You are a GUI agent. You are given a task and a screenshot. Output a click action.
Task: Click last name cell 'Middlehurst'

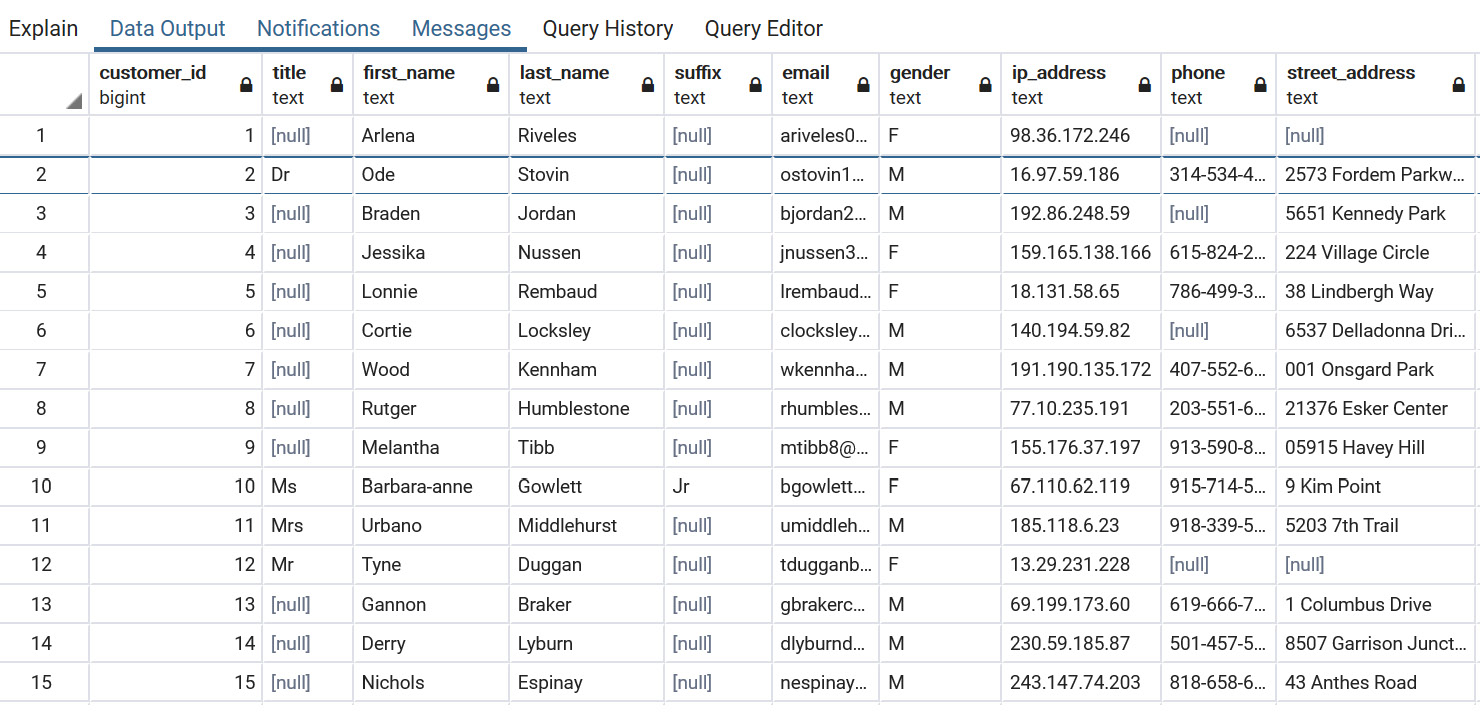click(587, 525)
